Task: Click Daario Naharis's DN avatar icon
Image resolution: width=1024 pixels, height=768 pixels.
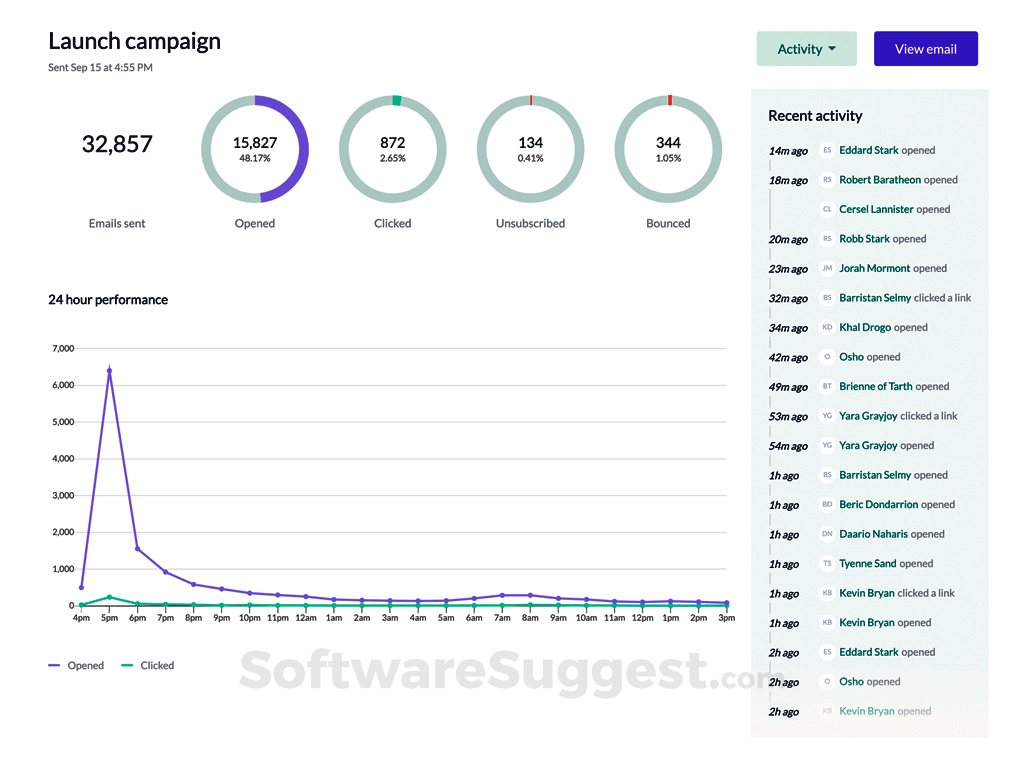Action: (826, 534)
